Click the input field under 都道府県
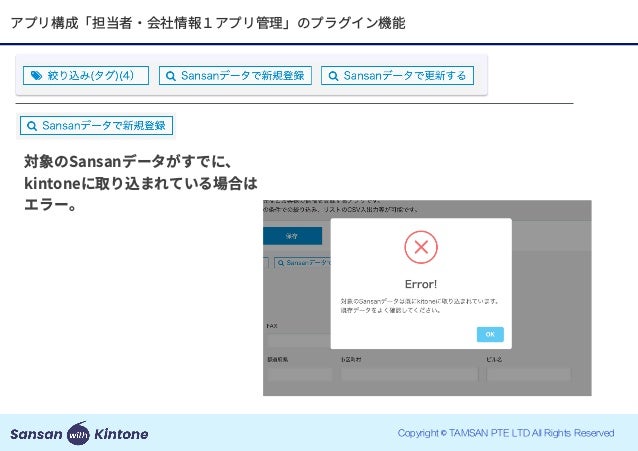The image size is (638, 451). (299, 374)
